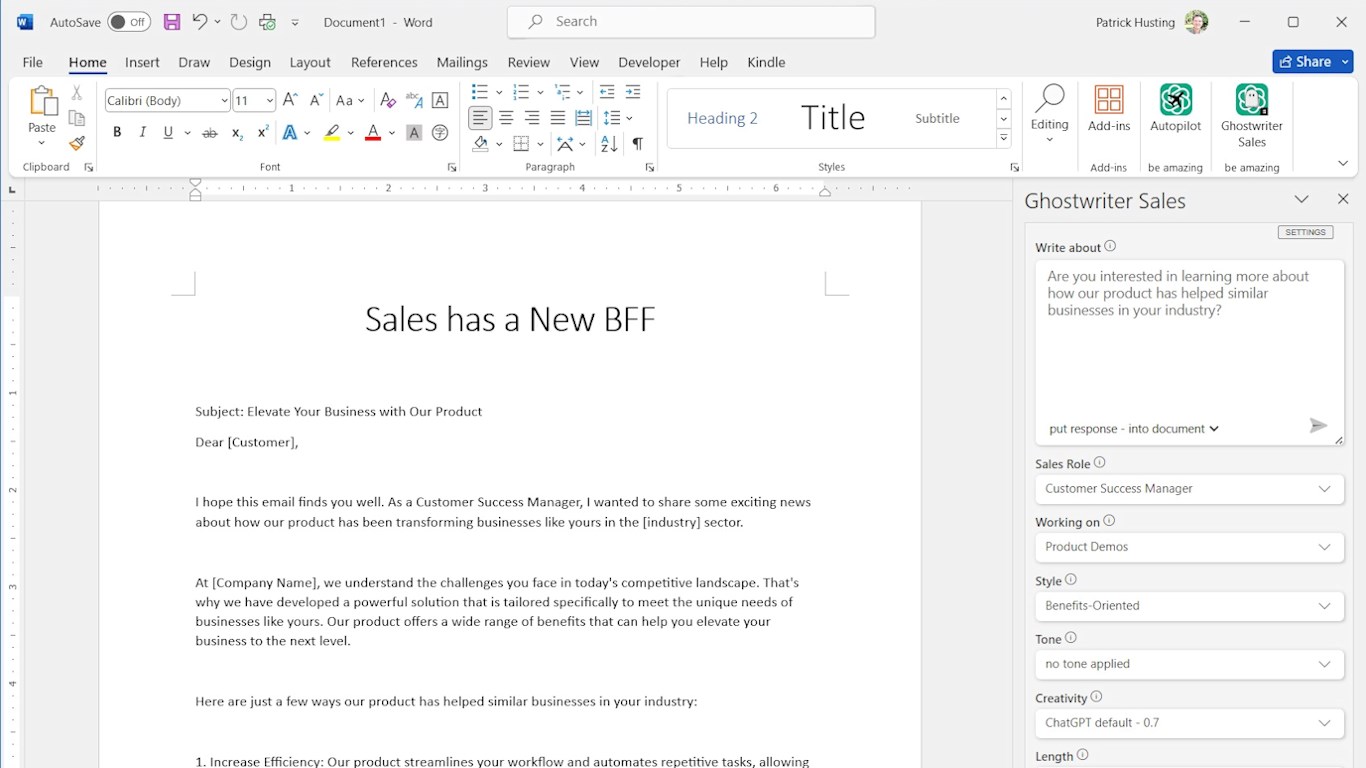
Task: Open the Style Benefits-Oriented dropdown
Action: [1189, 606]
